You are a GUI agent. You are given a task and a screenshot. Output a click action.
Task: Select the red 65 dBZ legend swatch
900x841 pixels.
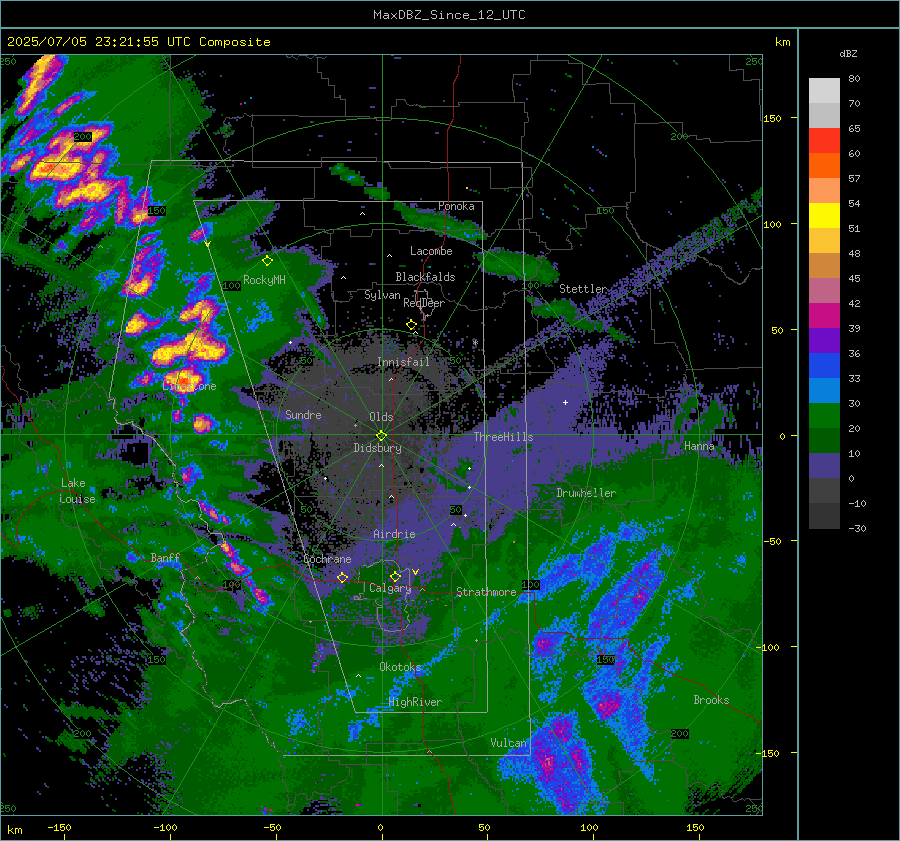[824, 140]
